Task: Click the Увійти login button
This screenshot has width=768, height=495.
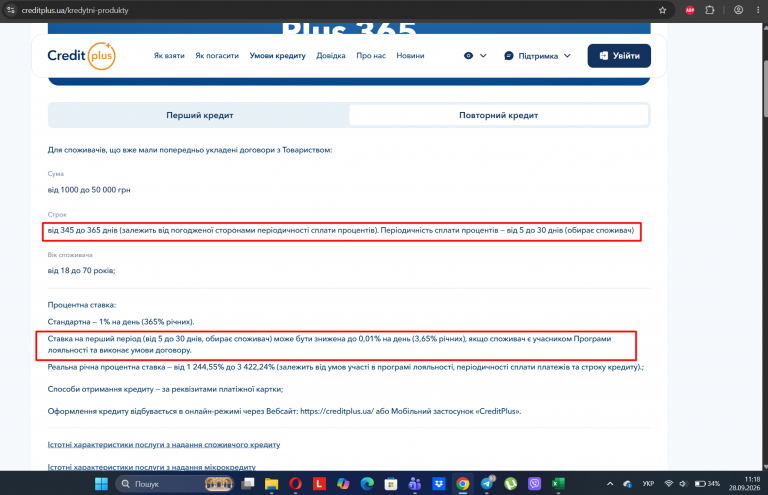Action: click(x=619, y=56)
